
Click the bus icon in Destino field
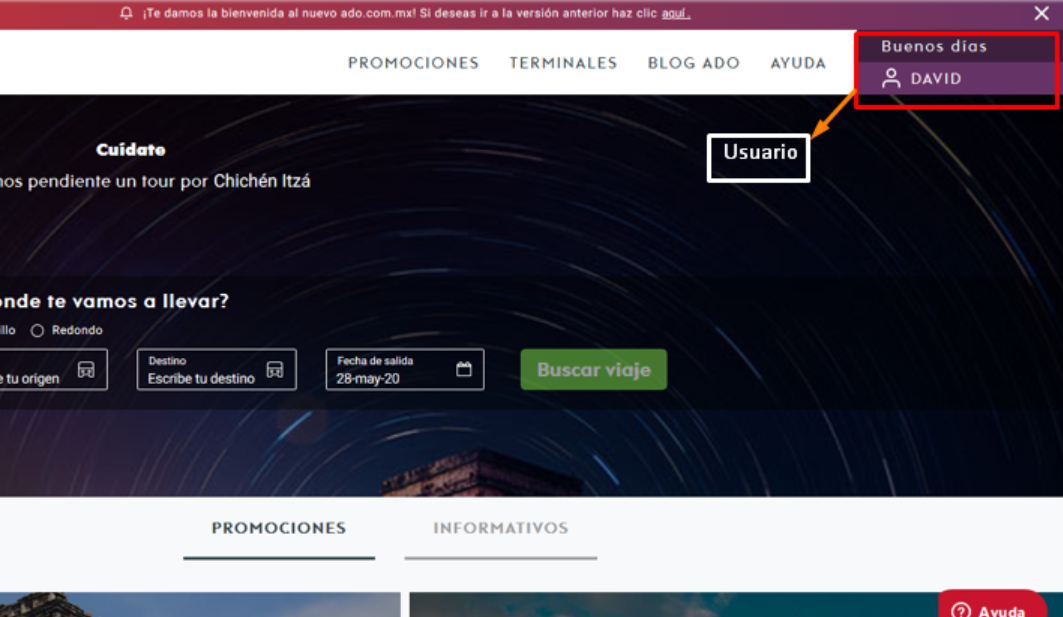[x=275, y=369]
